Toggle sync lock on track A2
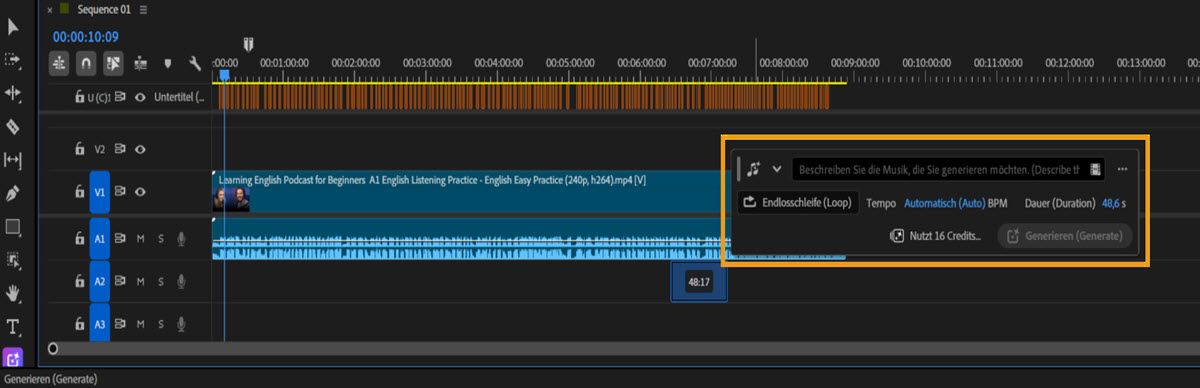The image size is (1200, 388). coord(120,282)
